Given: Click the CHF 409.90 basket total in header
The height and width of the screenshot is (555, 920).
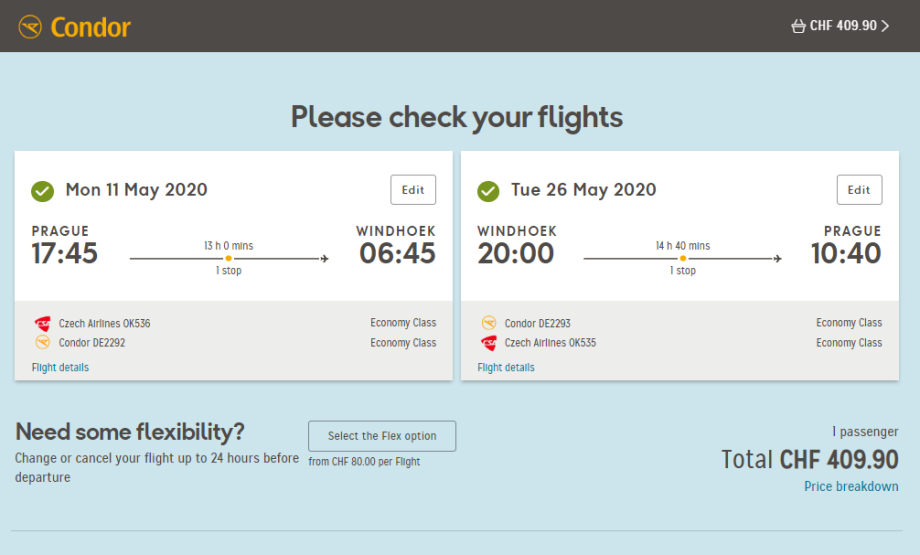Looking at the screenshot, I should click(x=843, y=26).
